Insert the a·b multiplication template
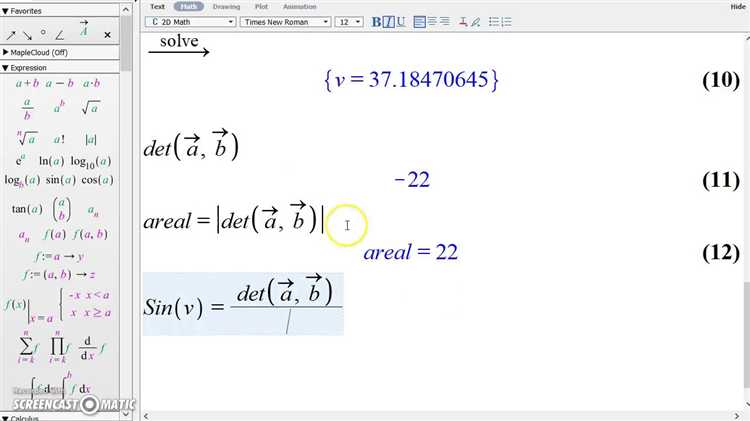Screen dimensions: 750x421 coord(91,83)
